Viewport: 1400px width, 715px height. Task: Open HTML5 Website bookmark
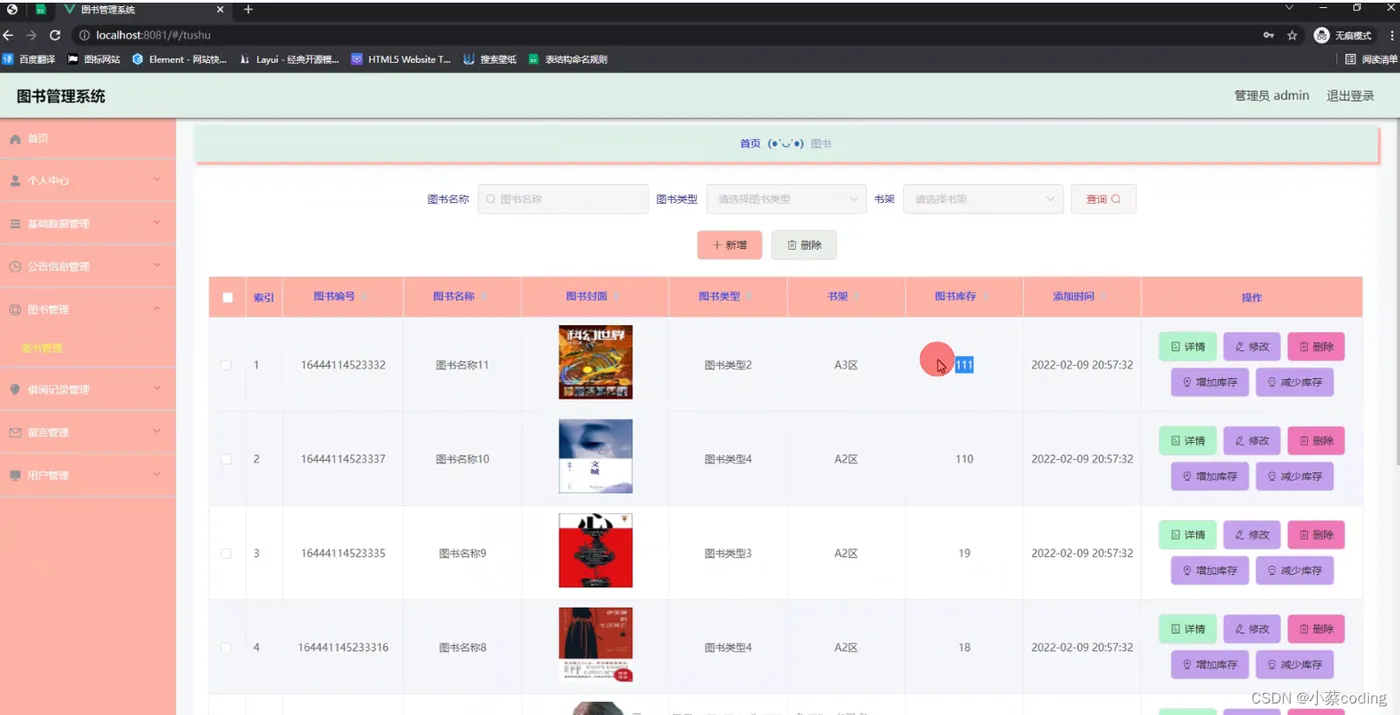[x=401, y=59]
